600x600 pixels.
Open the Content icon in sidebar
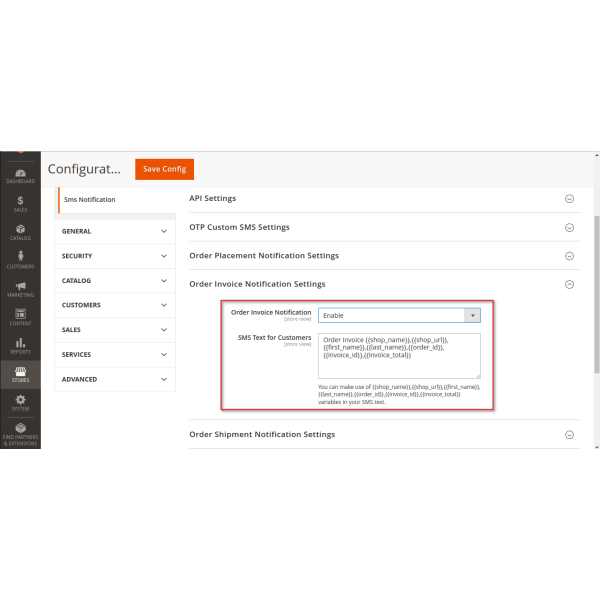[x=20, y=316]
